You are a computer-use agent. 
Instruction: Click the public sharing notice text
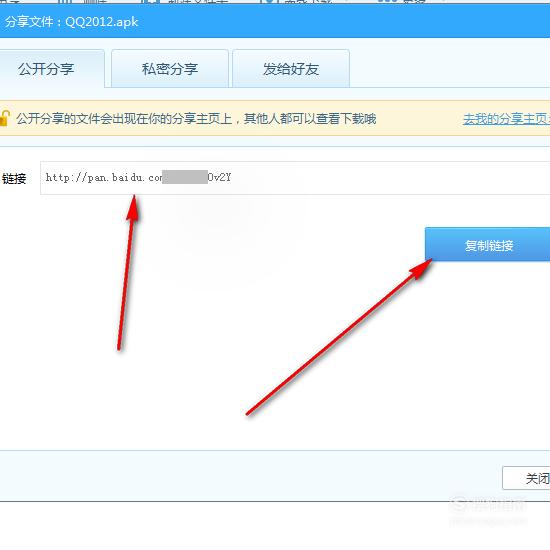pos(196,119)
